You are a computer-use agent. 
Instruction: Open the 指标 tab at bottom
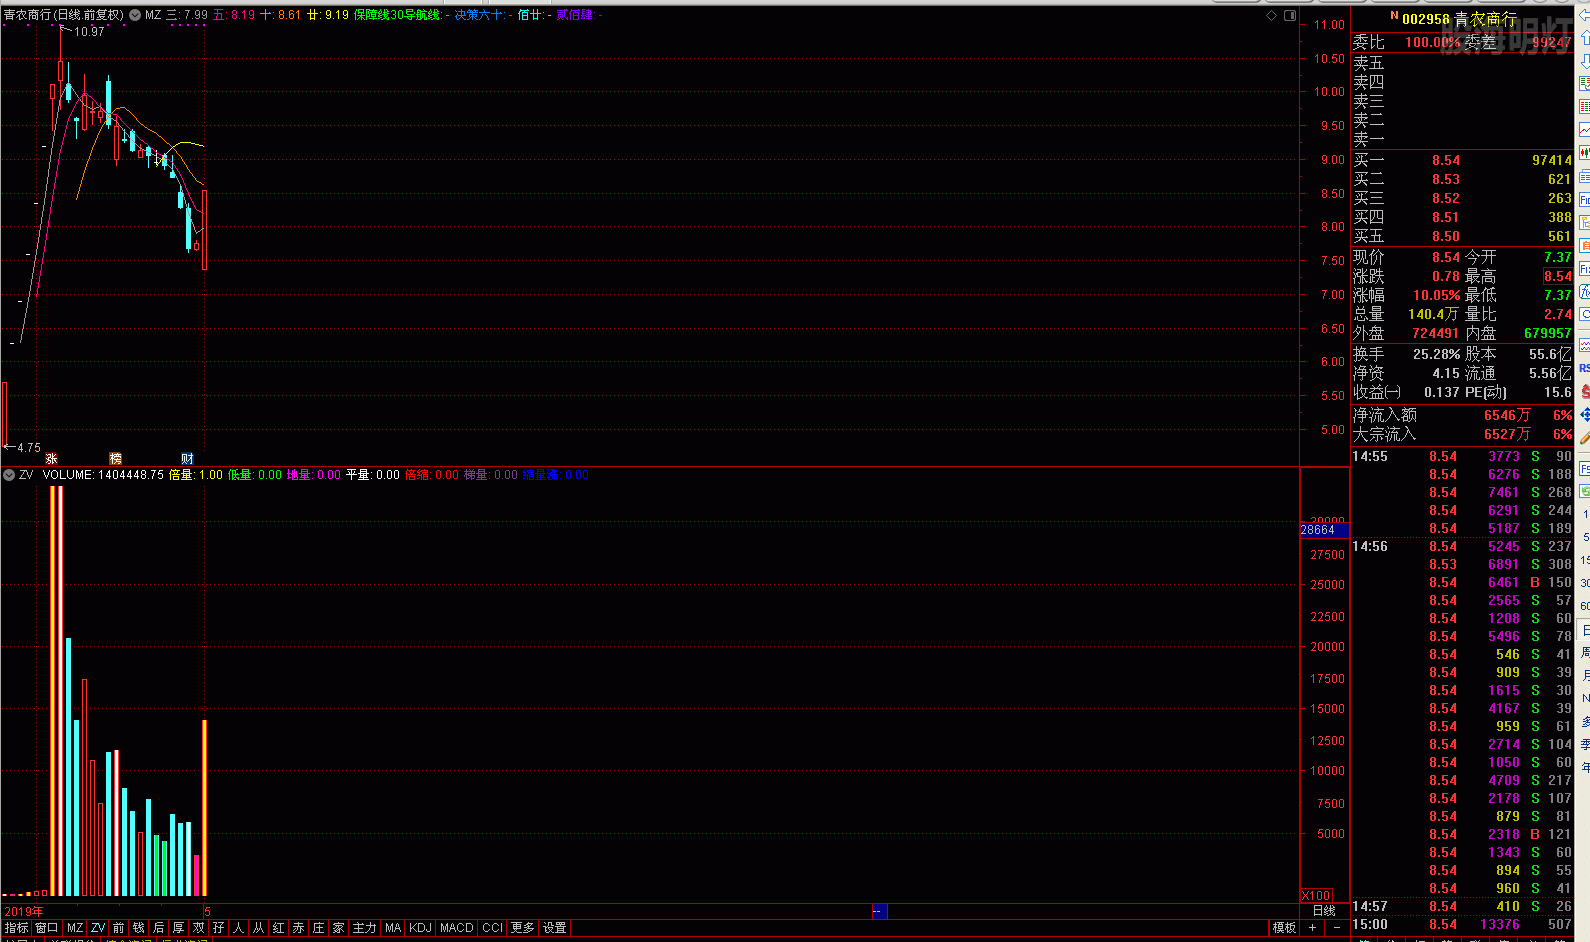[x=16, y=928]
